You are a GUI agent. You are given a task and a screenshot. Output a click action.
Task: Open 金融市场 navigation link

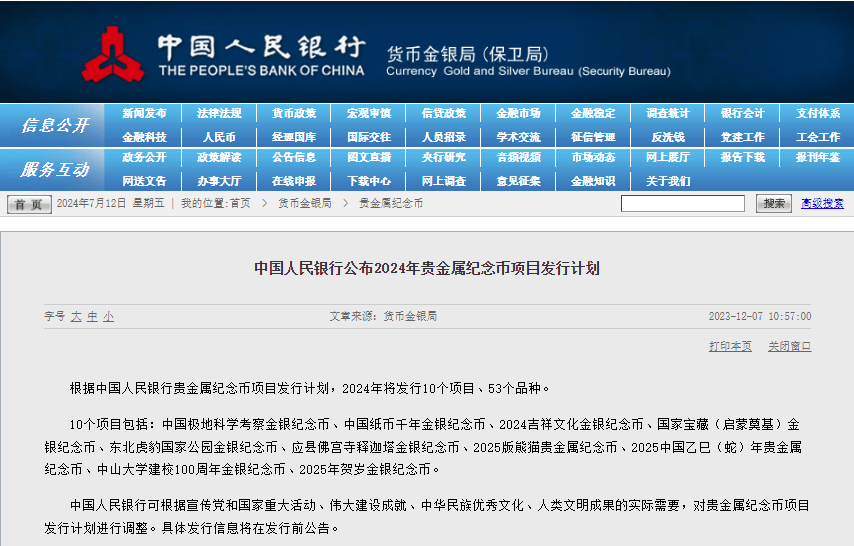(x=518, y=113)
